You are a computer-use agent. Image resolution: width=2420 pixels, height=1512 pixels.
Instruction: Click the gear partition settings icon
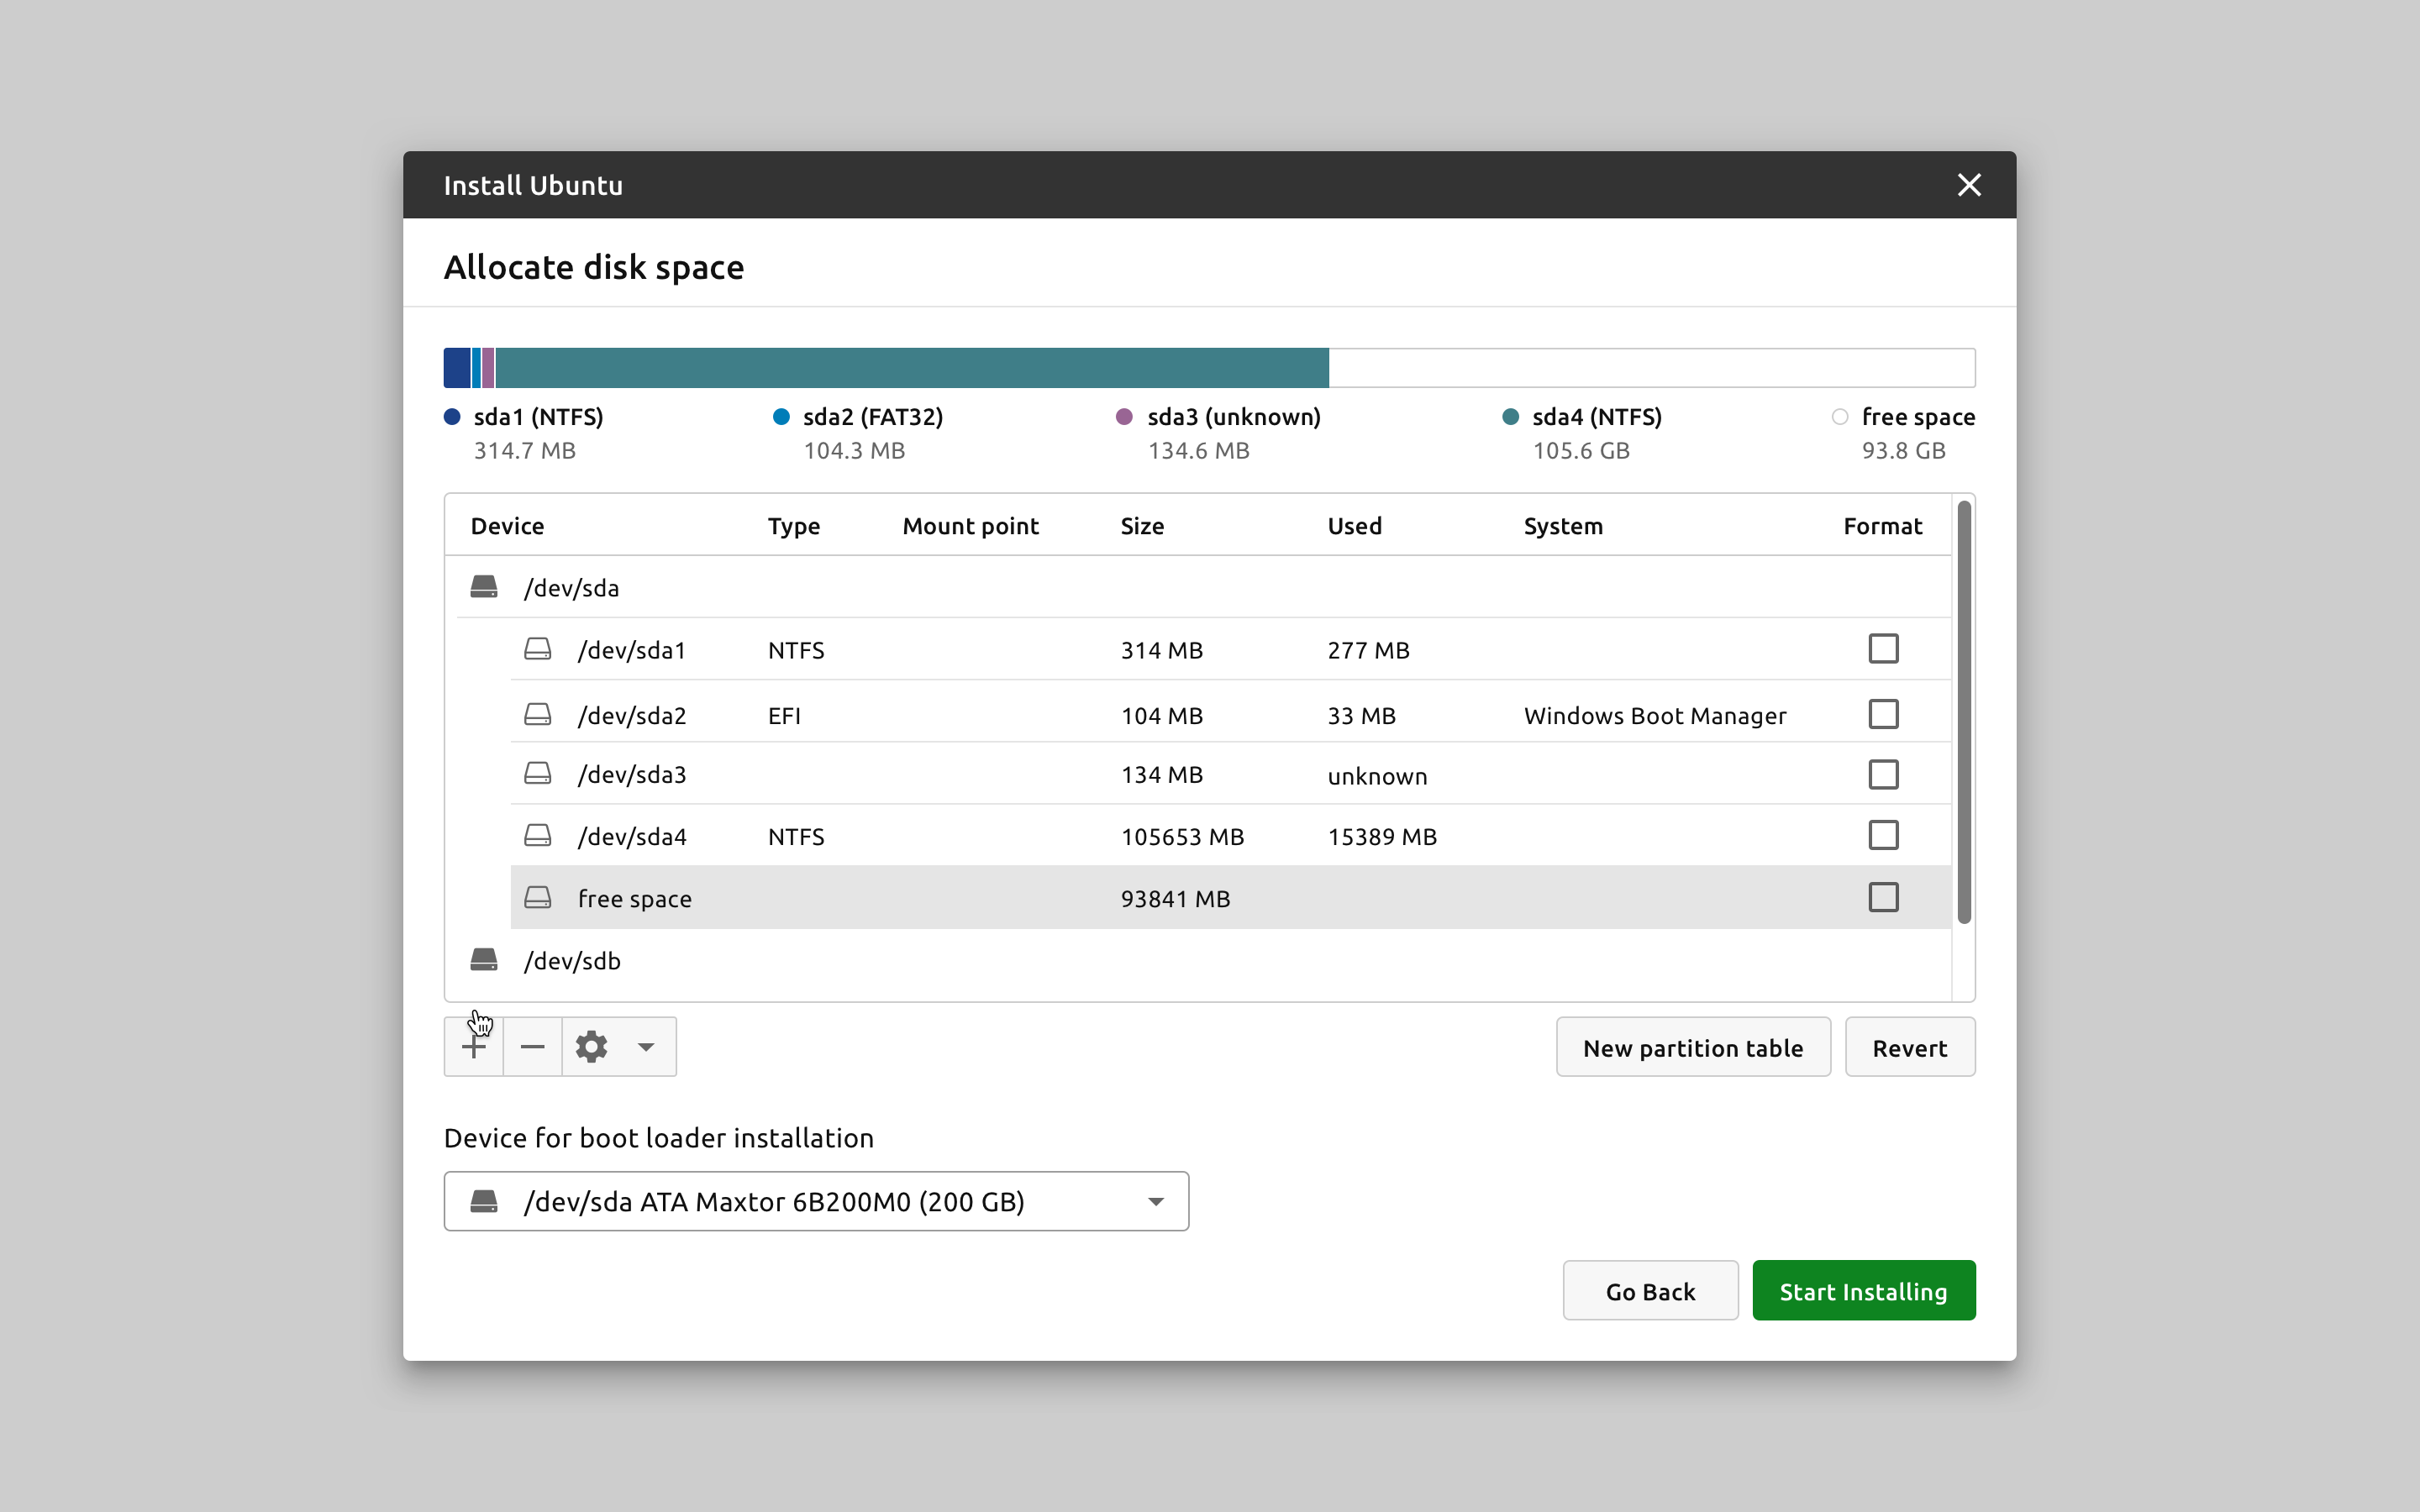coord(591,1047)
